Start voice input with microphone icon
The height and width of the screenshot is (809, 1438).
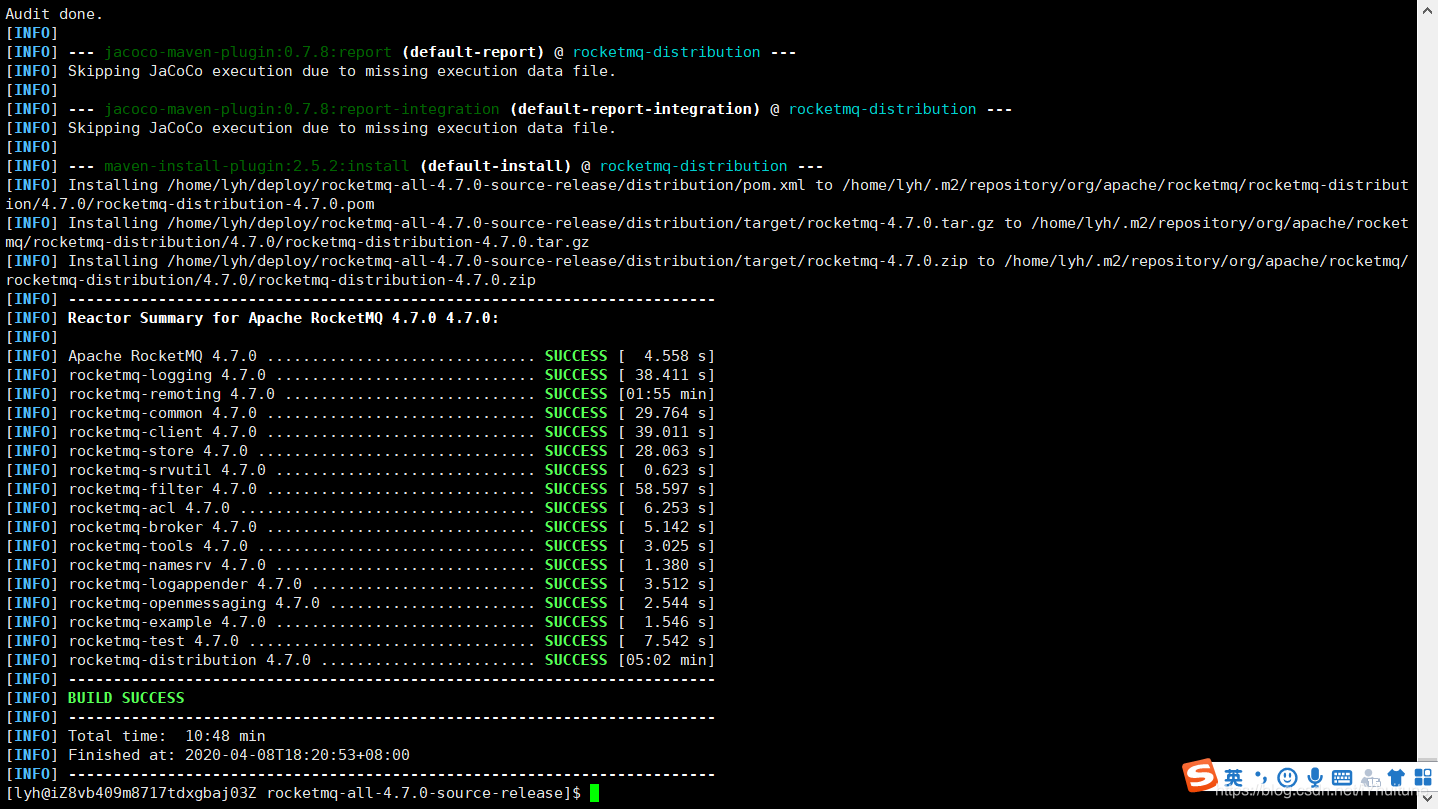1315,777
